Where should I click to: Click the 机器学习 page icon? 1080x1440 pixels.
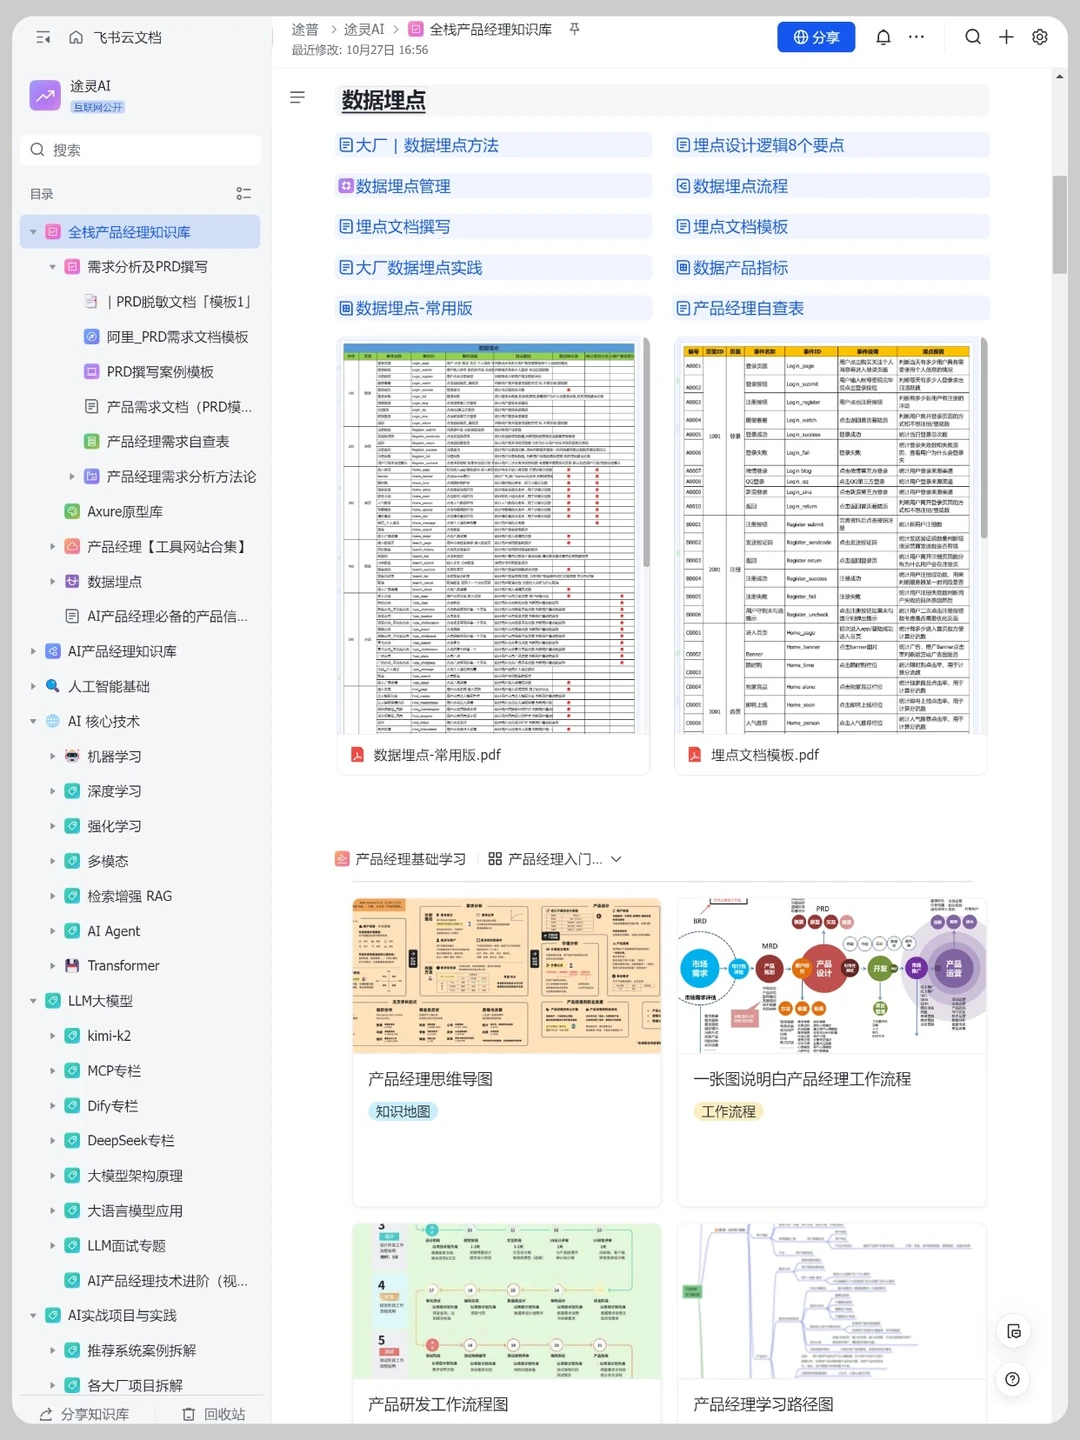click(72, 756)
